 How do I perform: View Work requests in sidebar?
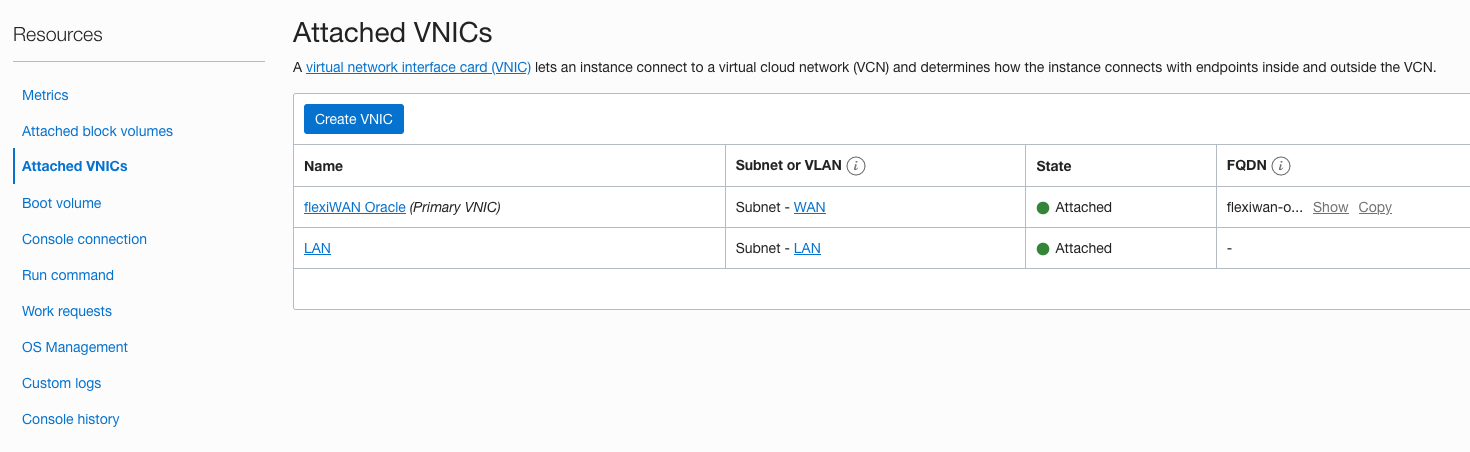pyautogui.click(x=67, y=311)
